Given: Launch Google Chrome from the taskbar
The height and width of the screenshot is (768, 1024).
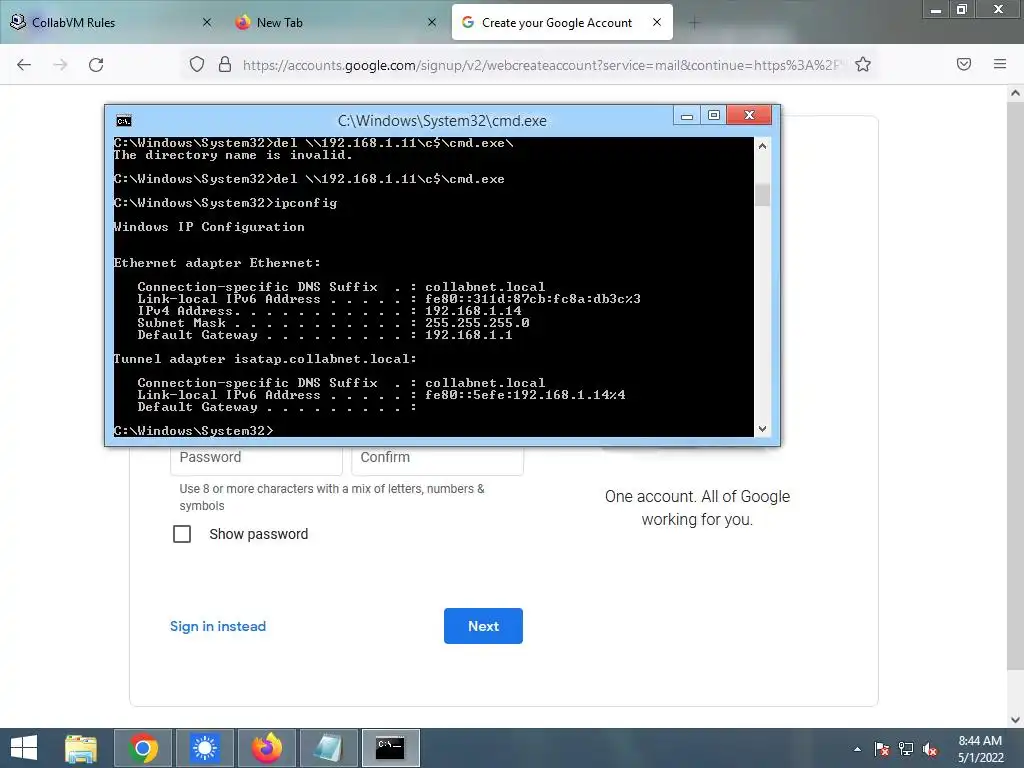Looking at the screenshot, I should (143, 748).
